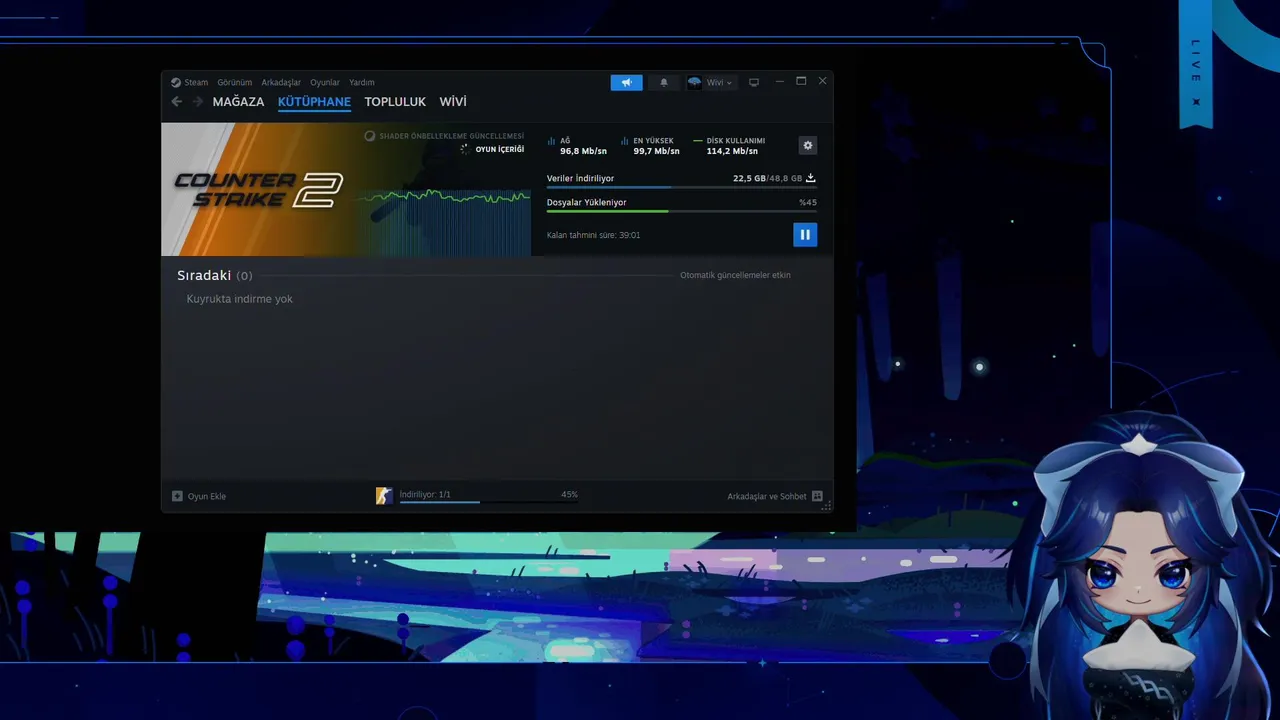Click the Oyun Ekle button
The height and width of the screenshot is (720, 1280).
pyautogui.click(x=199, y=496)
